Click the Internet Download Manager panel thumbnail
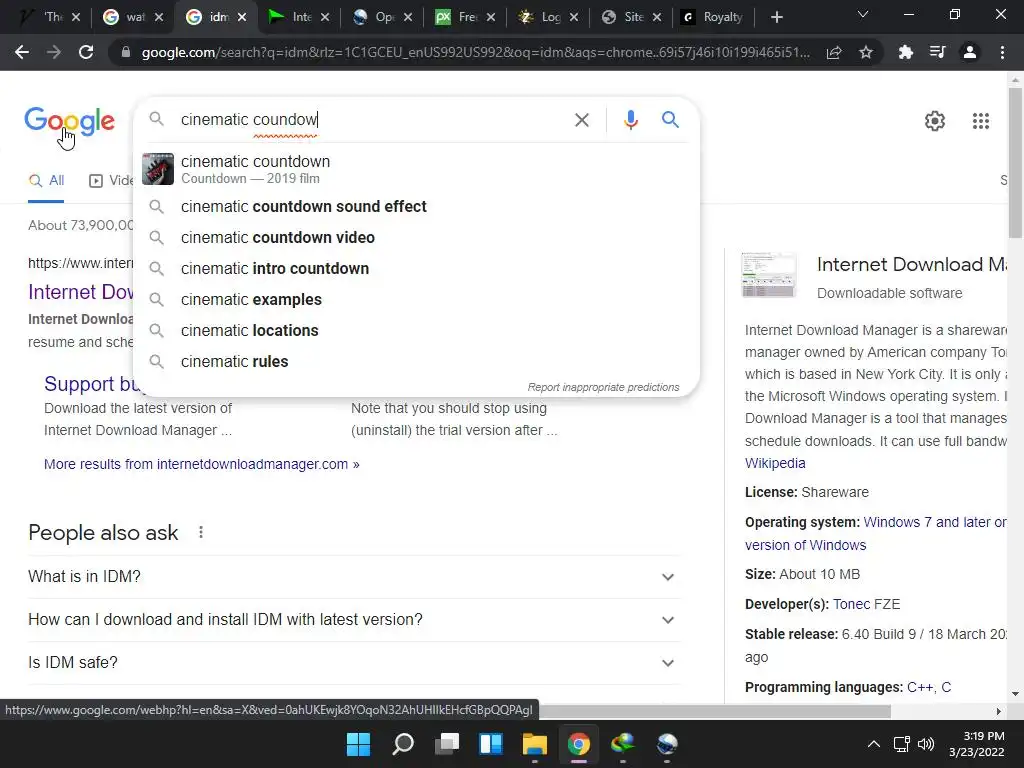The width and height of the screenshot is (1024, 768). [769, 275]
